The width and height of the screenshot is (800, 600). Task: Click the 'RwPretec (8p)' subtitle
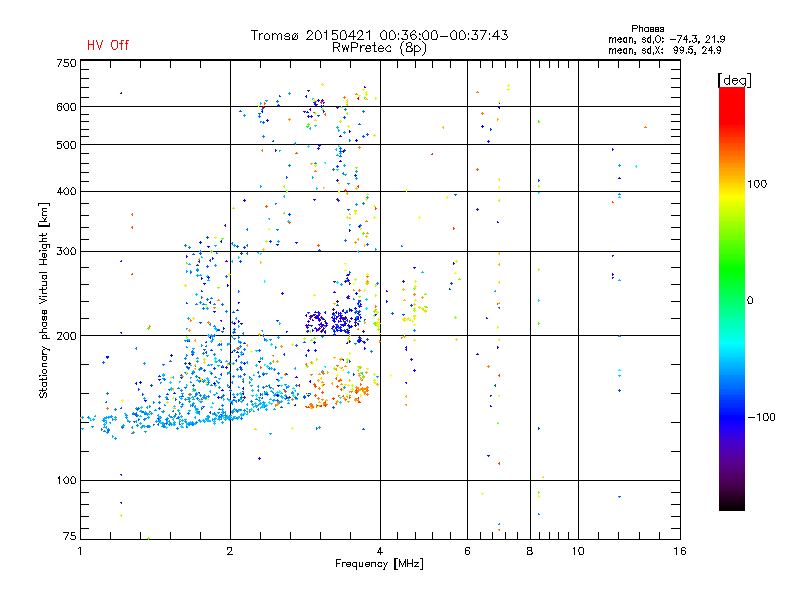point(379,48)
